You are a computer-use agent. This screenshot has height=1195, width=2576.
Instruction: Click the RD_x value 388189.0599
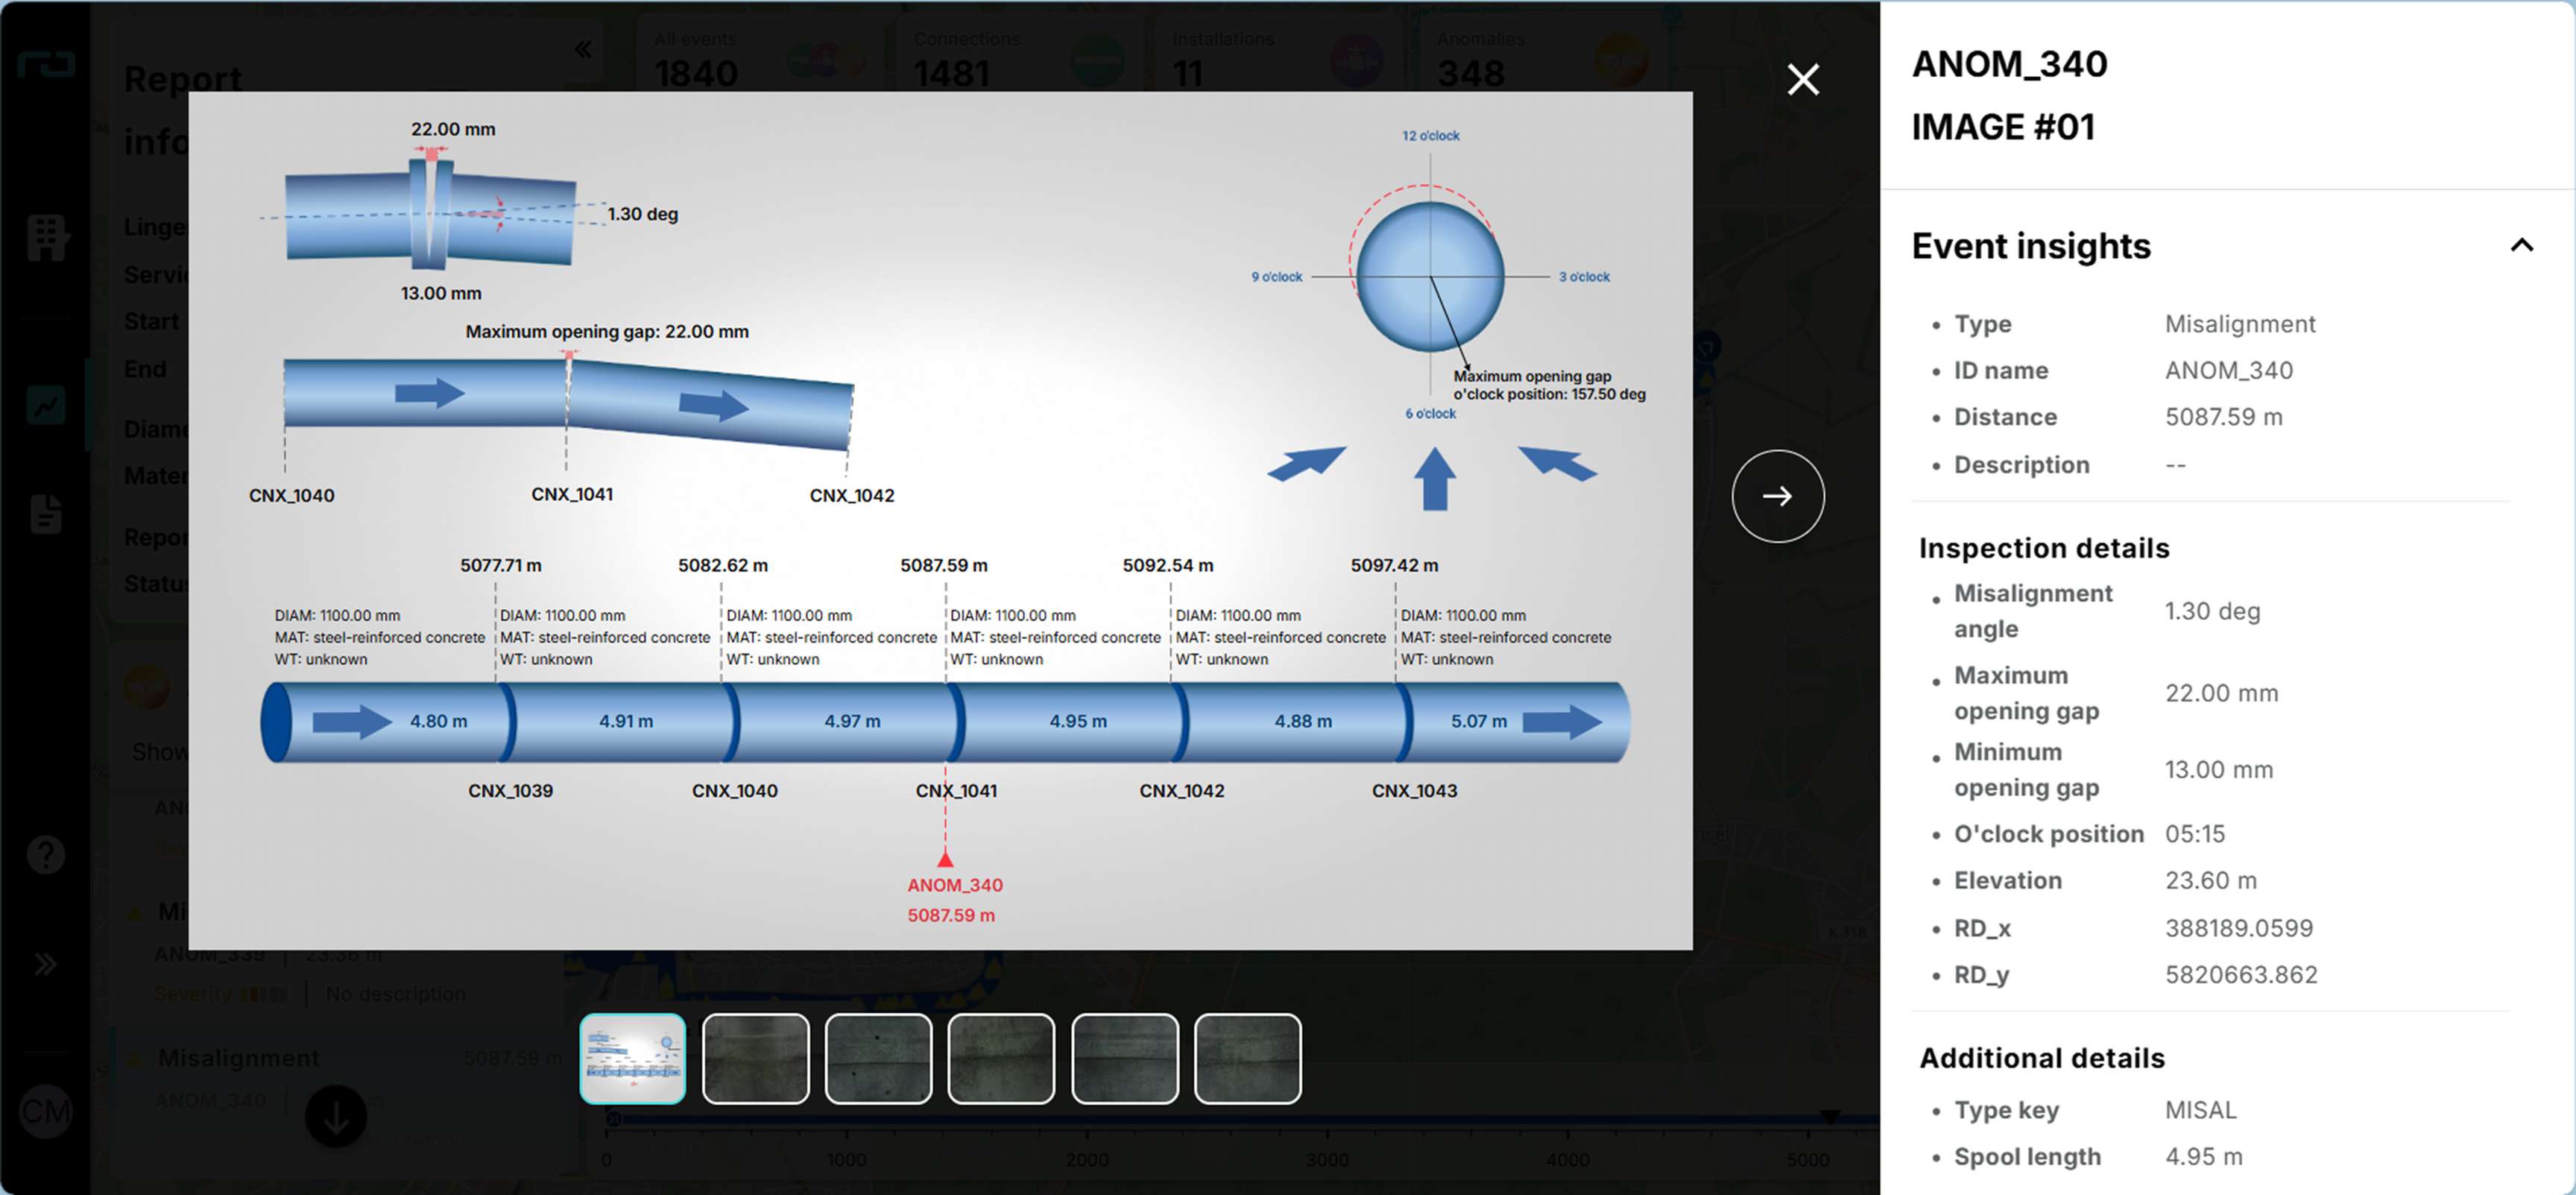tap(2239, 929)
